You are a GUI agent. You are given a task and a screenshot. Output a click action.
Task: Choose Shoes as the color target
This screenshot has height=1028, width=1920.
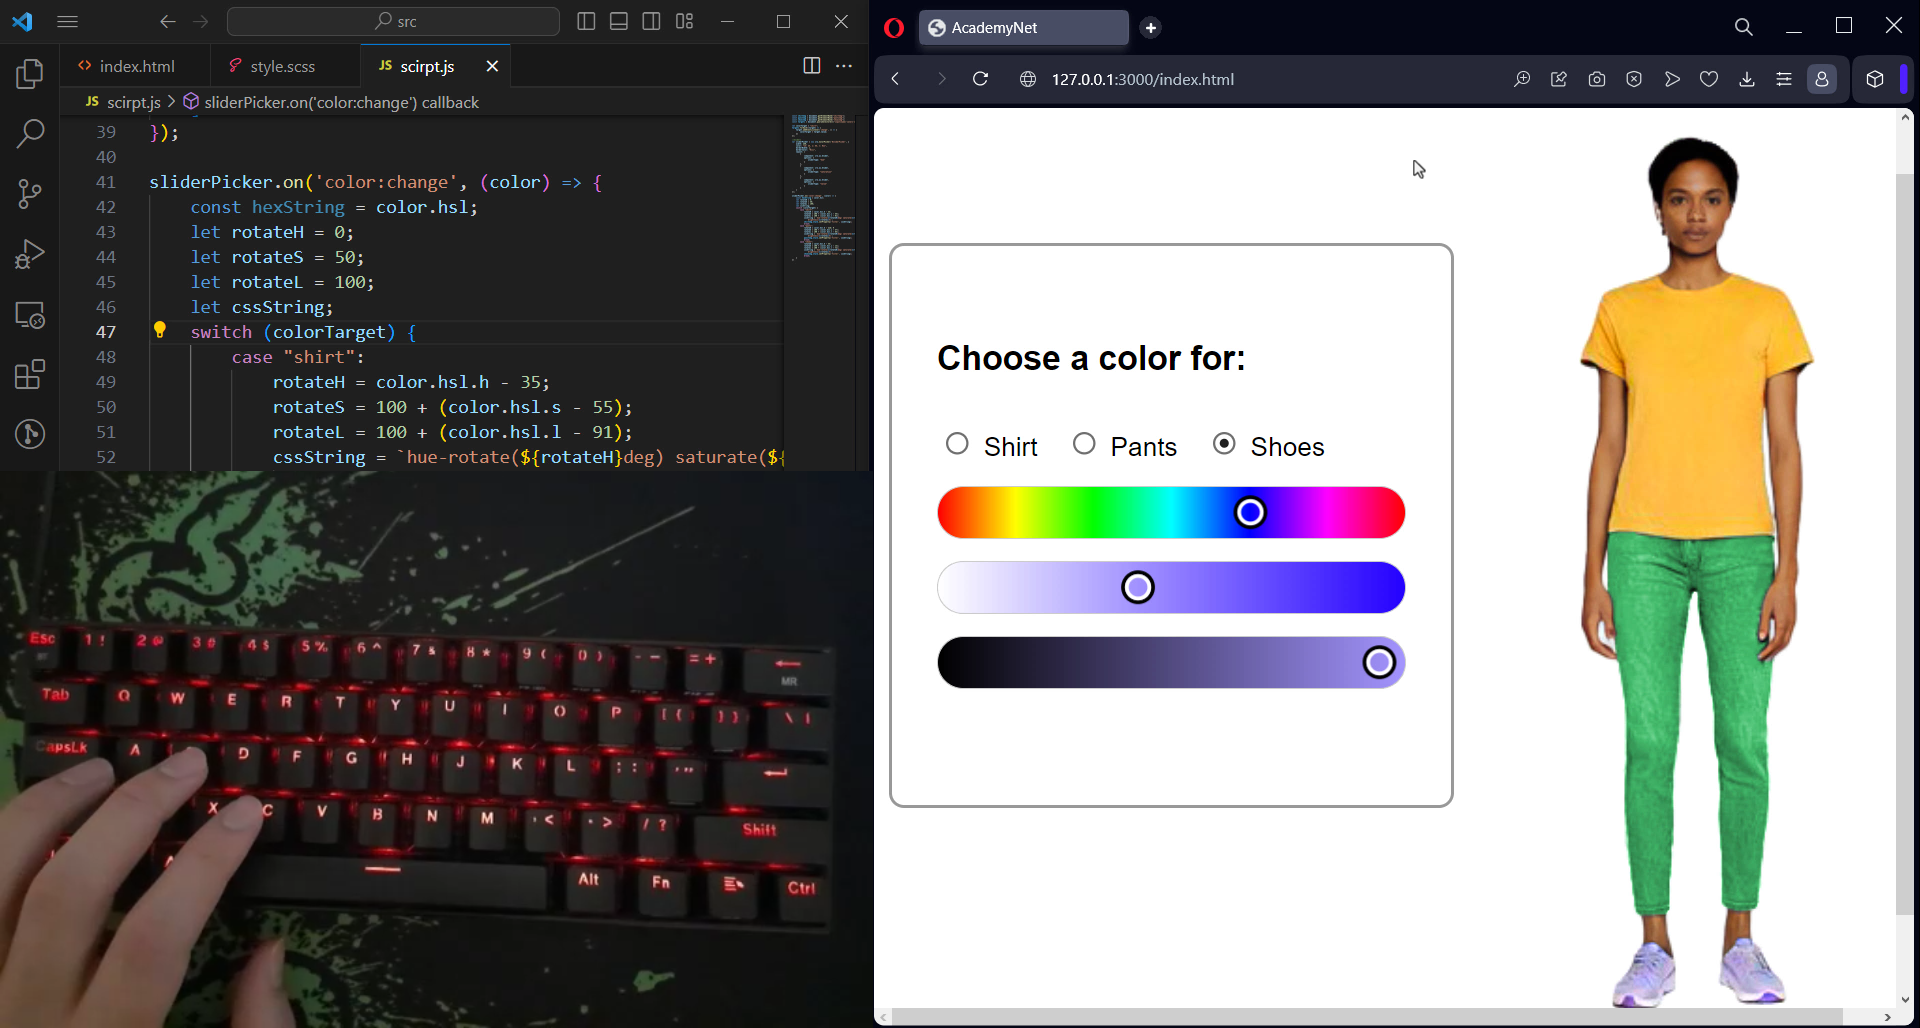1224,443
